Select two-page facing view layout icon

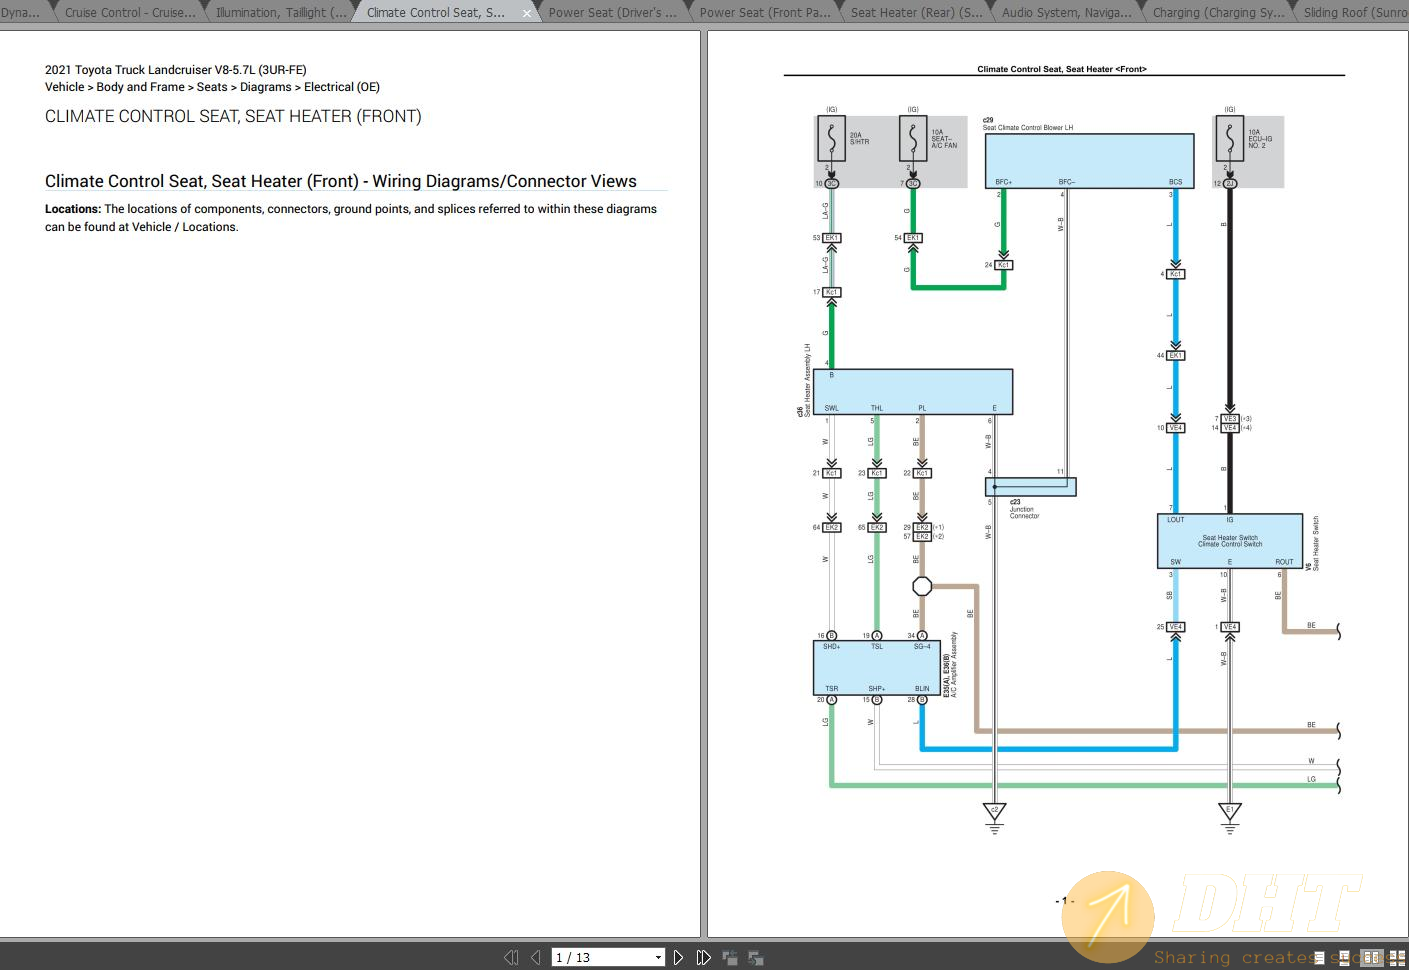click(1372, 958)
